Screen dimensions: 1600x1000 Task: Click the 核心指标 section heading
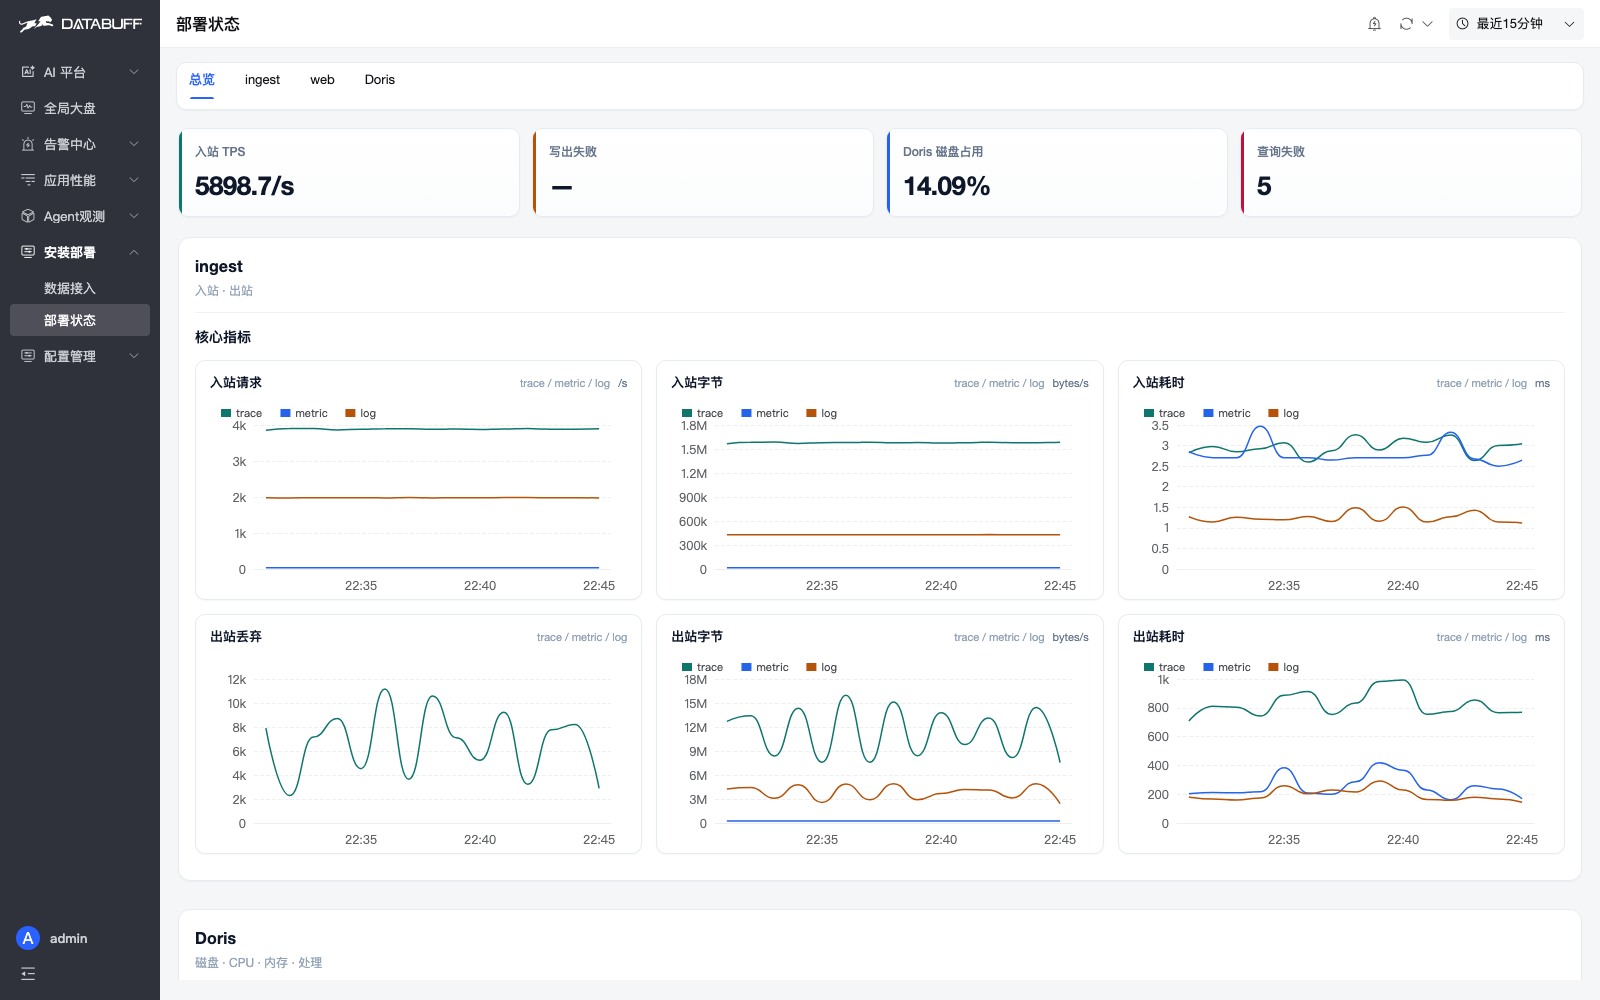(223, 337)
